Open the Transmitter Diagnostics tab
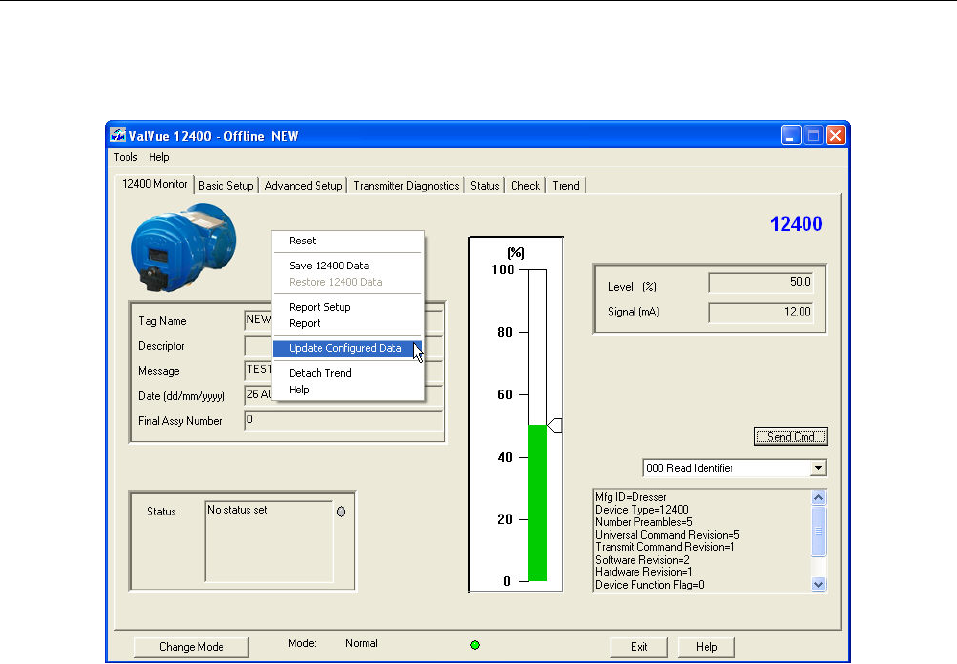 coord(406,186)
